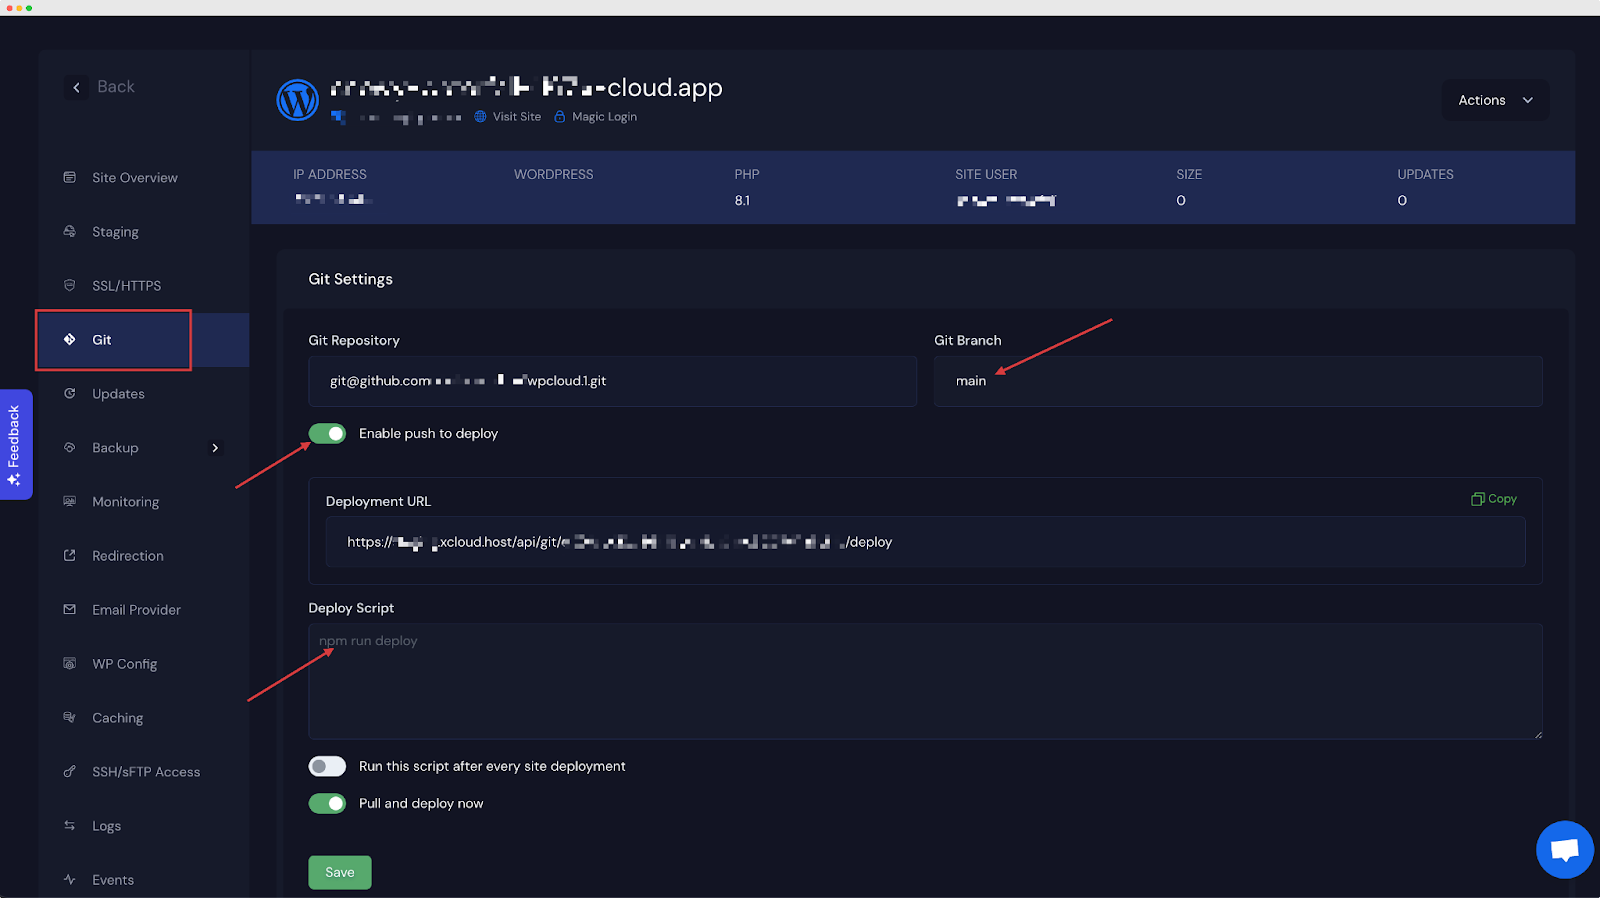Image resolution: width=1600 pixels, height=898 pixels.
Task: Click the Git Repository input field
Action: pos(612,381)
